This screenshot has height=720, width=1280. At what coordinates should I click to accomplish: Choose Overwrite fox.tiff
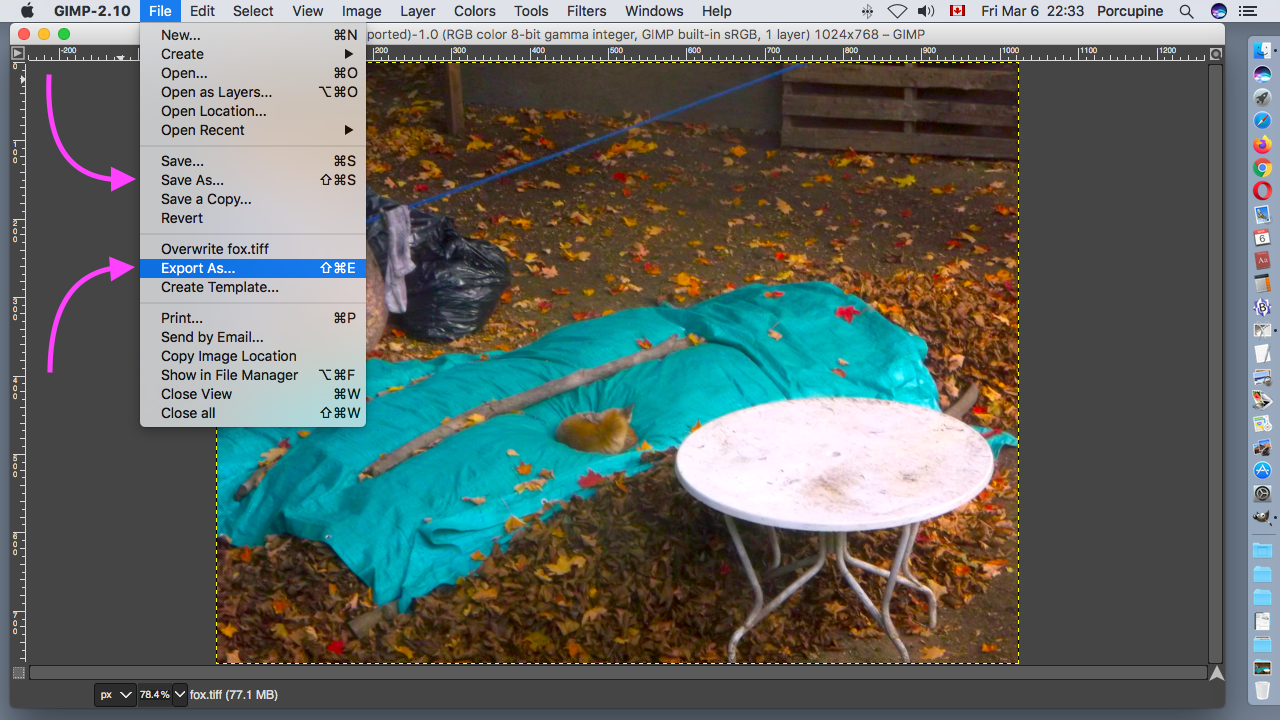click(253, 249)
